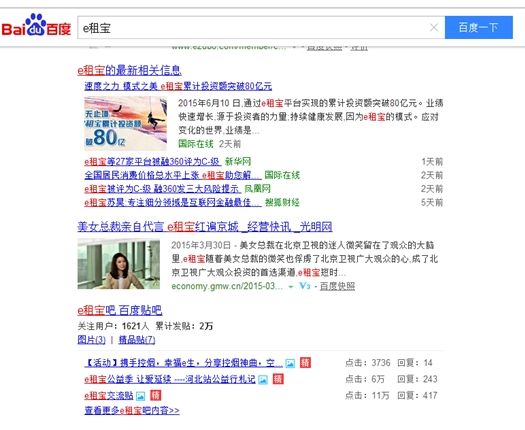This screenshot has width=525, height=430.
Task: Click the V3 credibility badge icon
Action: (x=305, y=286)
